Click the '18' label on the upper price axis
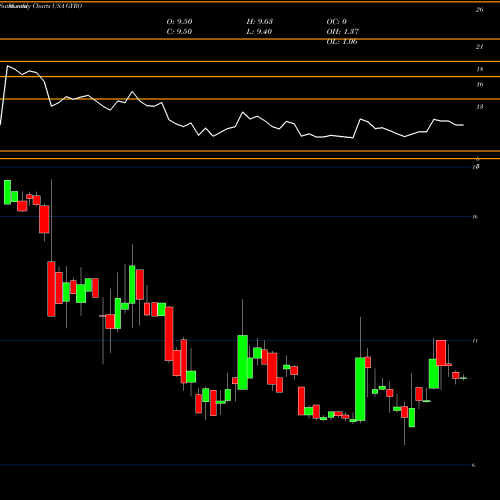500x500 pixels. (x=479, y=69)
